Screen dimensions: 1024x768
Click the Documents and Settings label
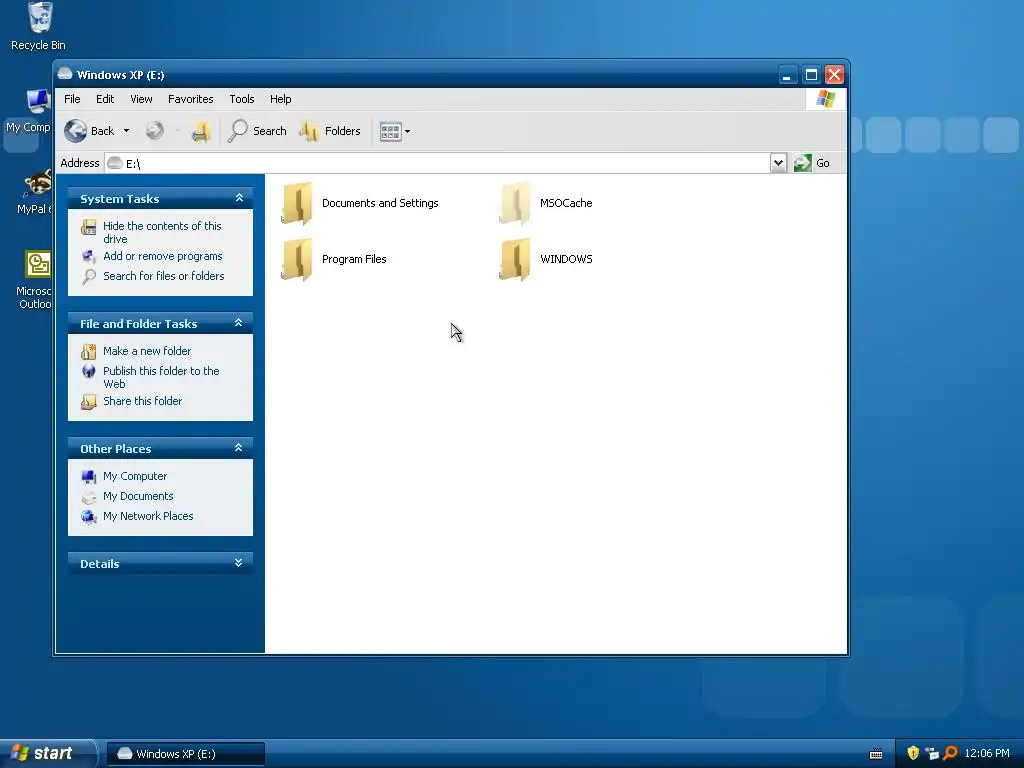(x=380, y=203)
